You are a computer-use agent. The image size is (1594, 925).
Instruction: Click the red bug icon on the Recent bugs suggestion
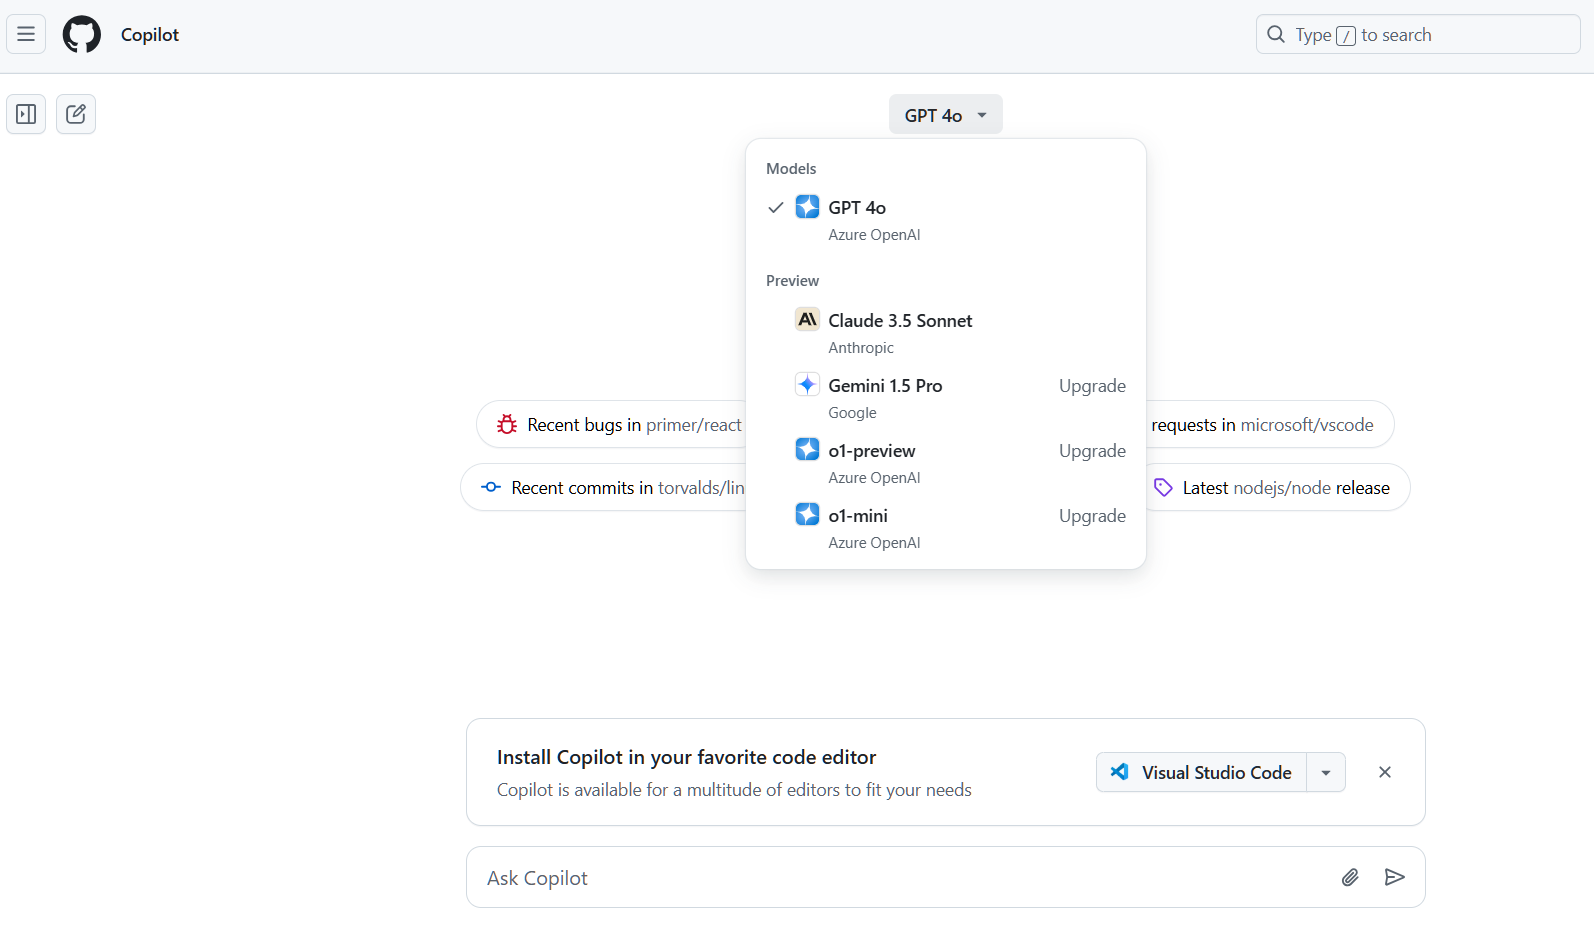tap(507, 425)
